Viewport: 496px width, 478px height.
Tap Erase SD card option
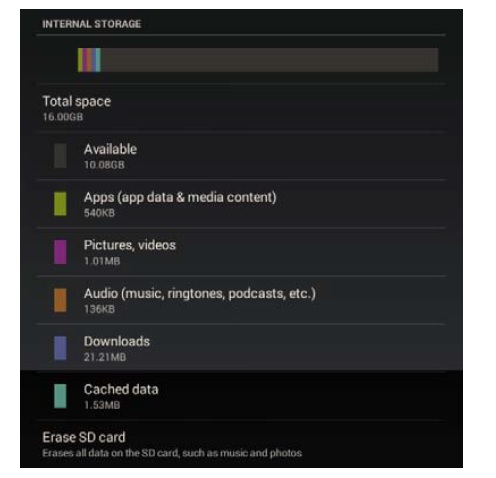[x=240, y=444]
